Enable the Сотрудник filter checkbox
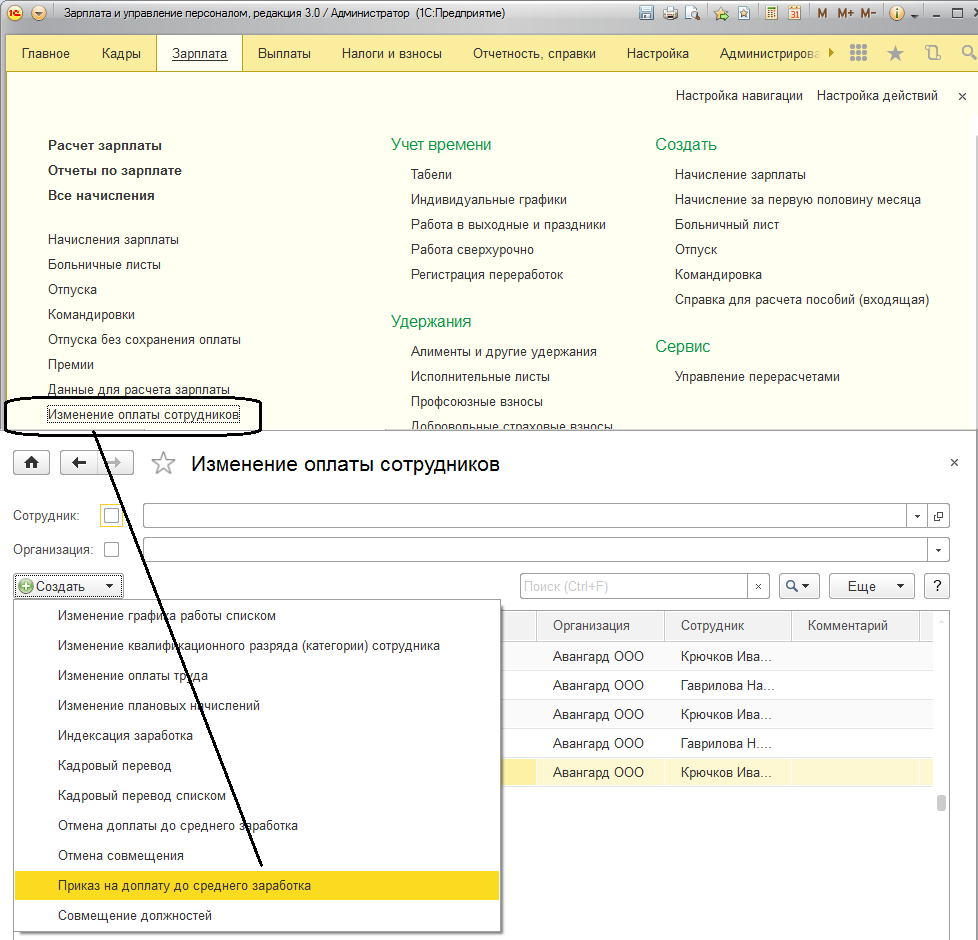This screenshot has width=978, height=940. [112, 516]
